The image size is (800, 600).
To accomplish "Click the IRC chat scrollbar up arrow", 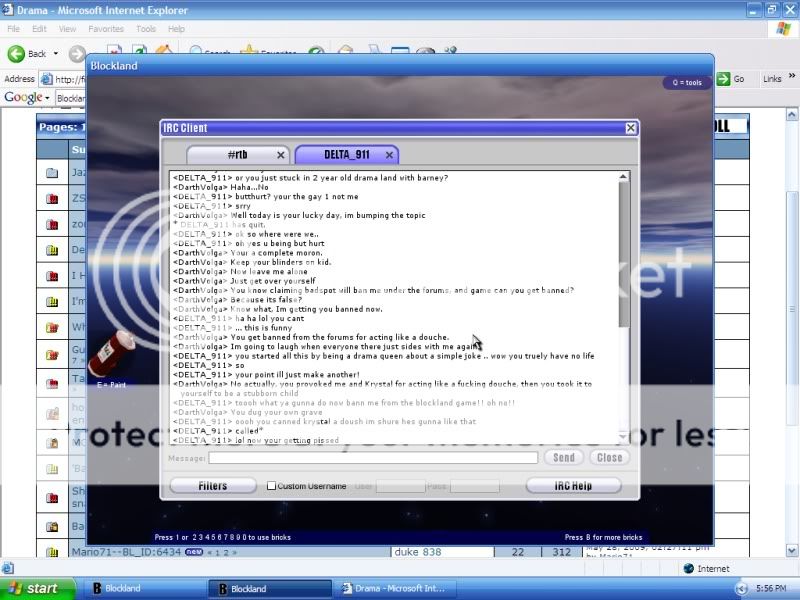I will [x=623, y=177].
